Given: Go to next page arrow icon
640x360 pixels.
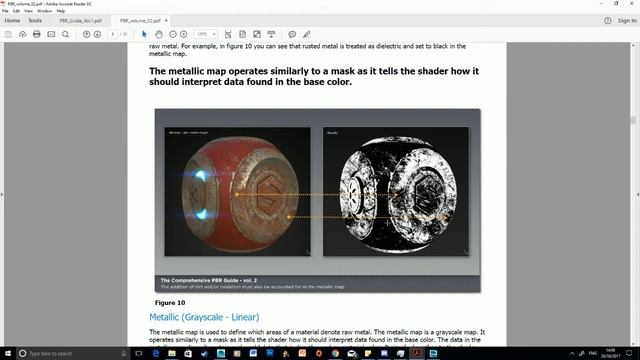Looking at the screenshot, I should pos(97,34).
